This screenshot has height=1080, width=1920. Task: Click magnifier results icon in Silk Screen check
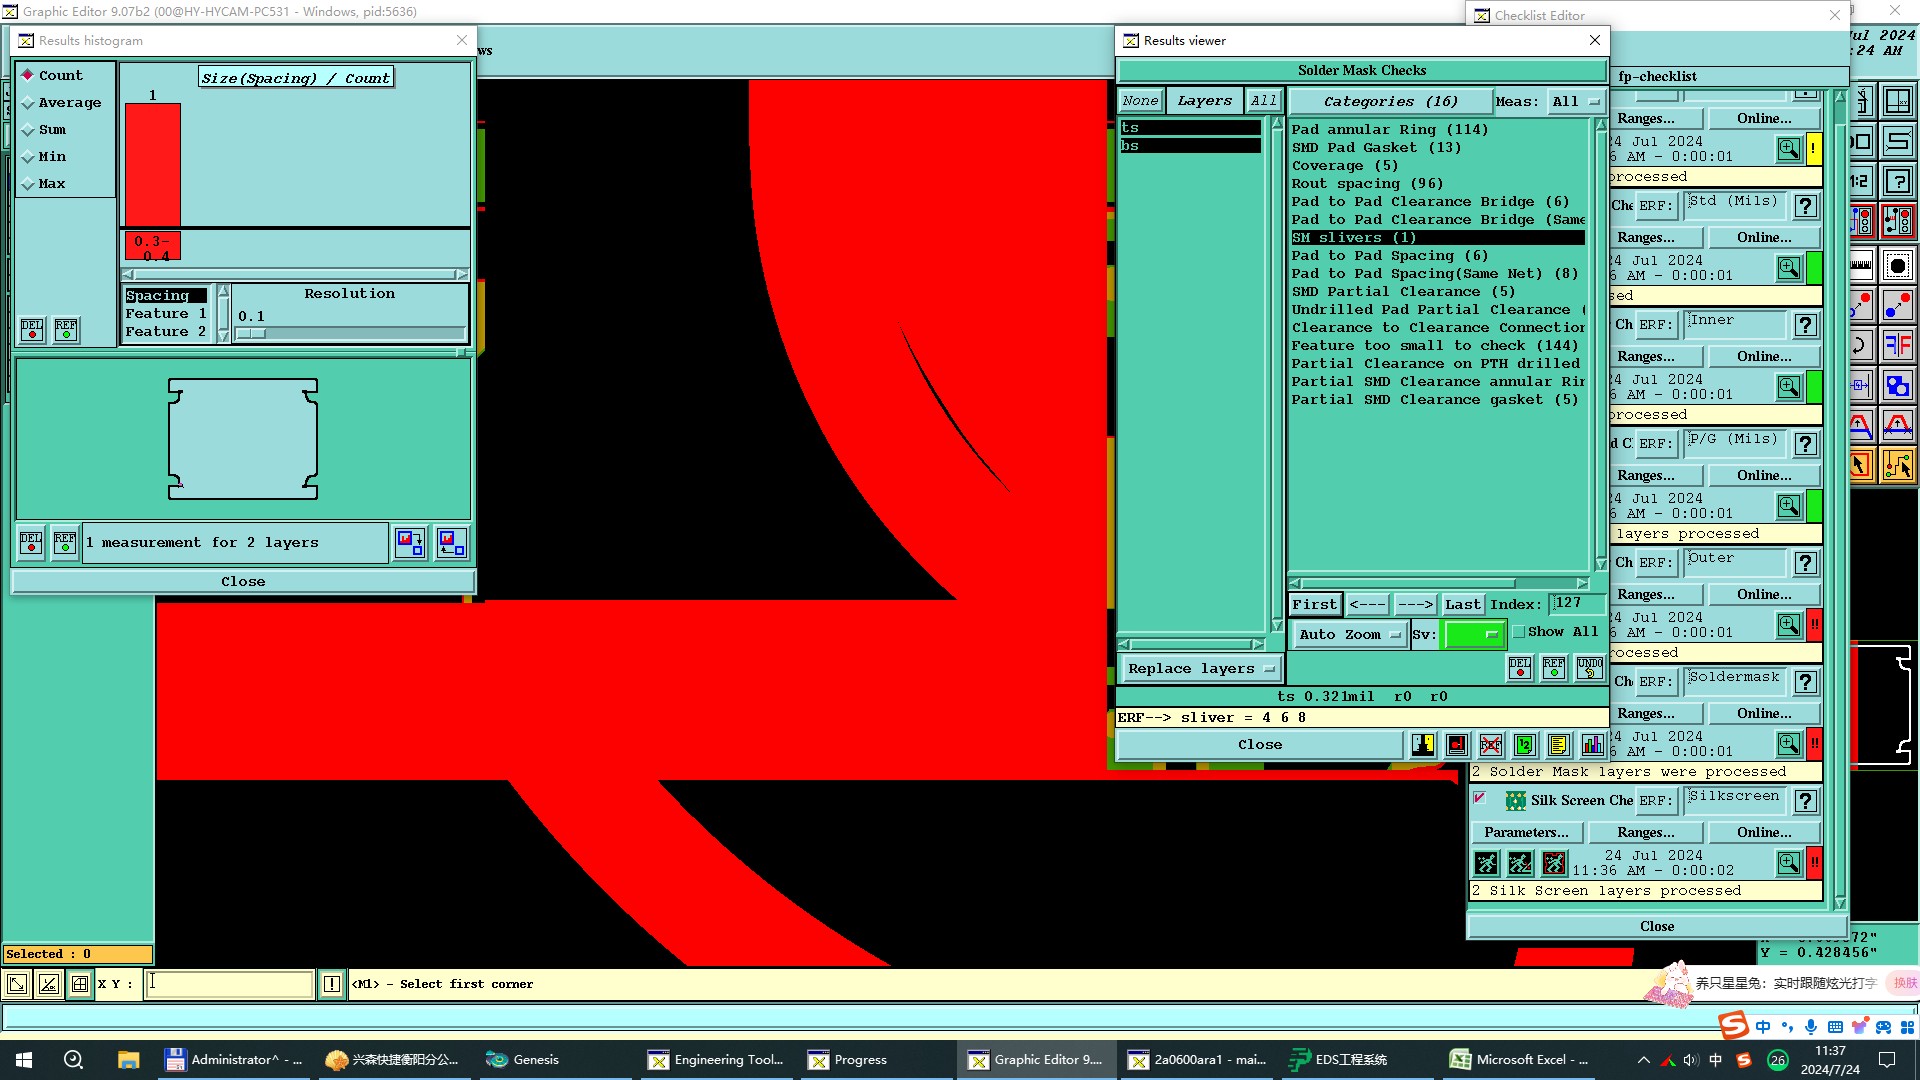(1788, 862)
